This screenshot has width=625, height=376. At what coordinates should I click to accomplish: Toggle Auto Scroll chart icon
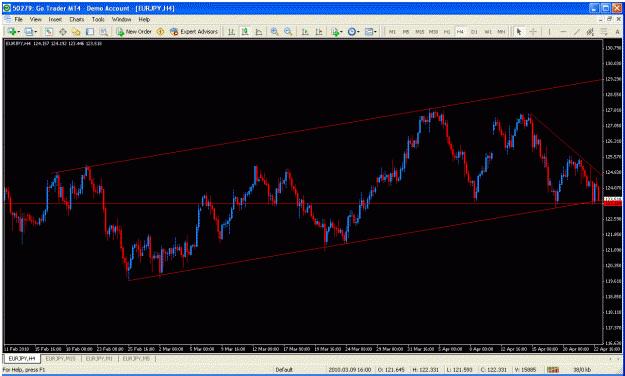click(x=305, y=31)
